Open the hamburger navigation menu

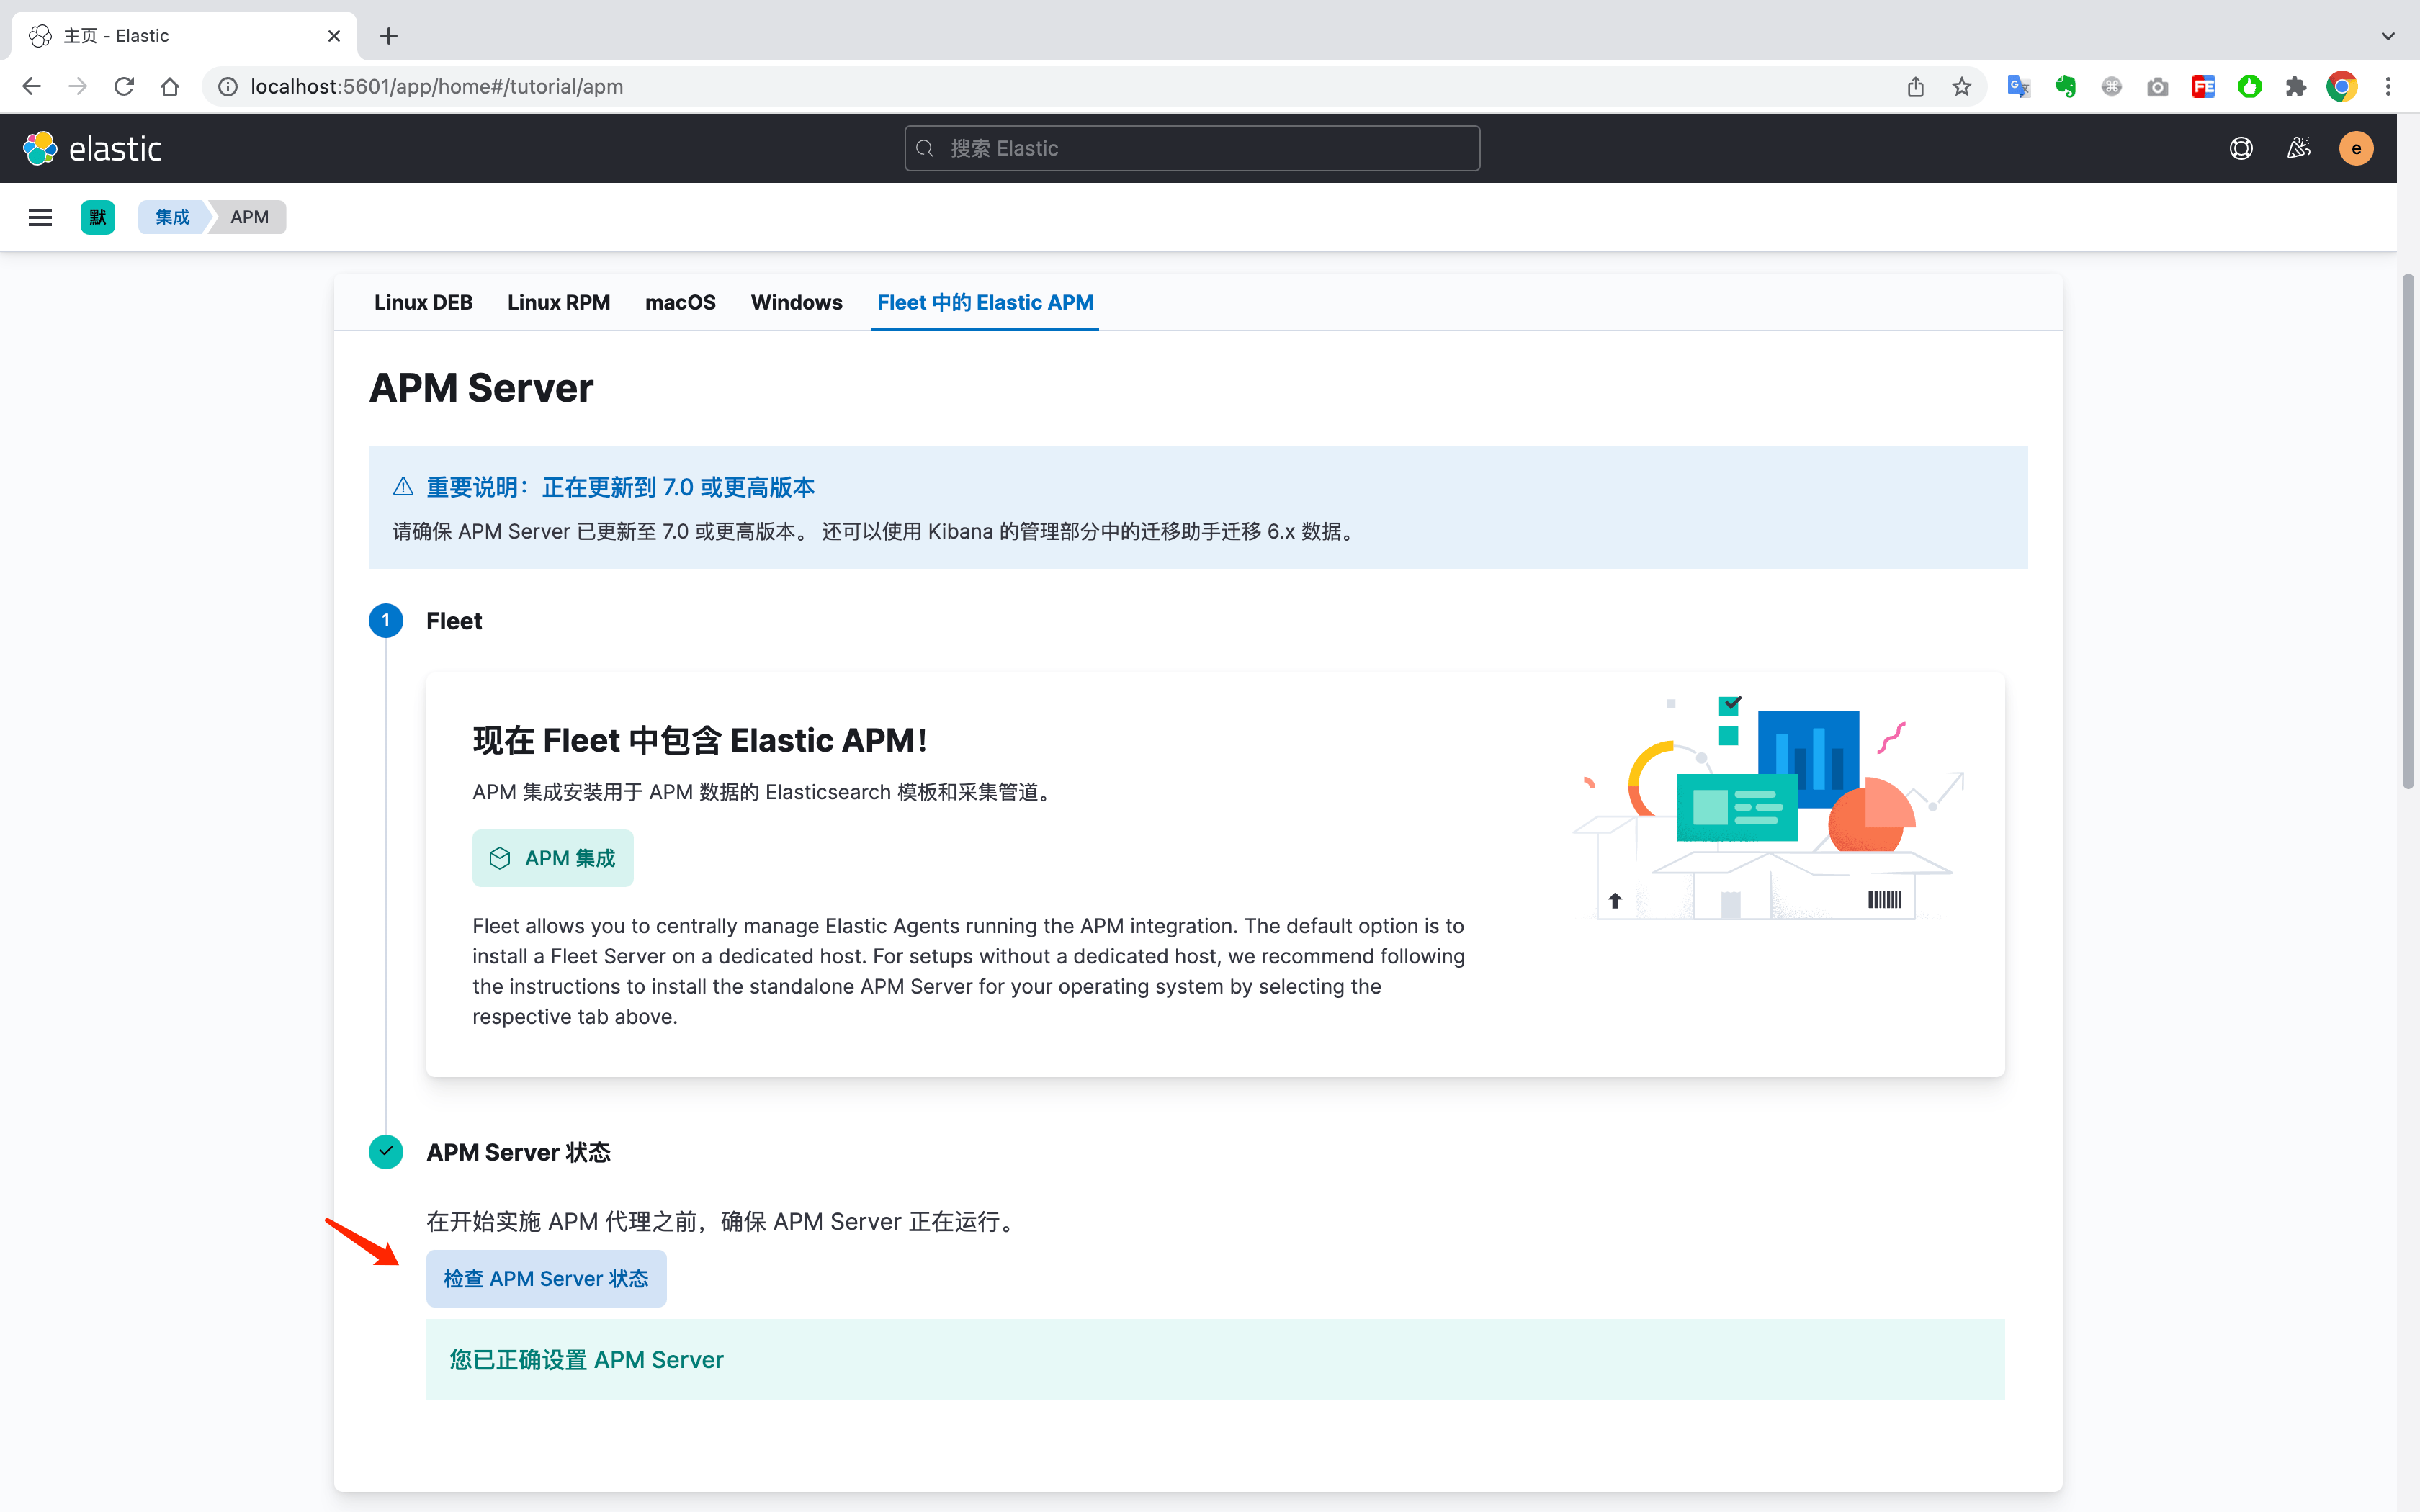tap(40, 217)
